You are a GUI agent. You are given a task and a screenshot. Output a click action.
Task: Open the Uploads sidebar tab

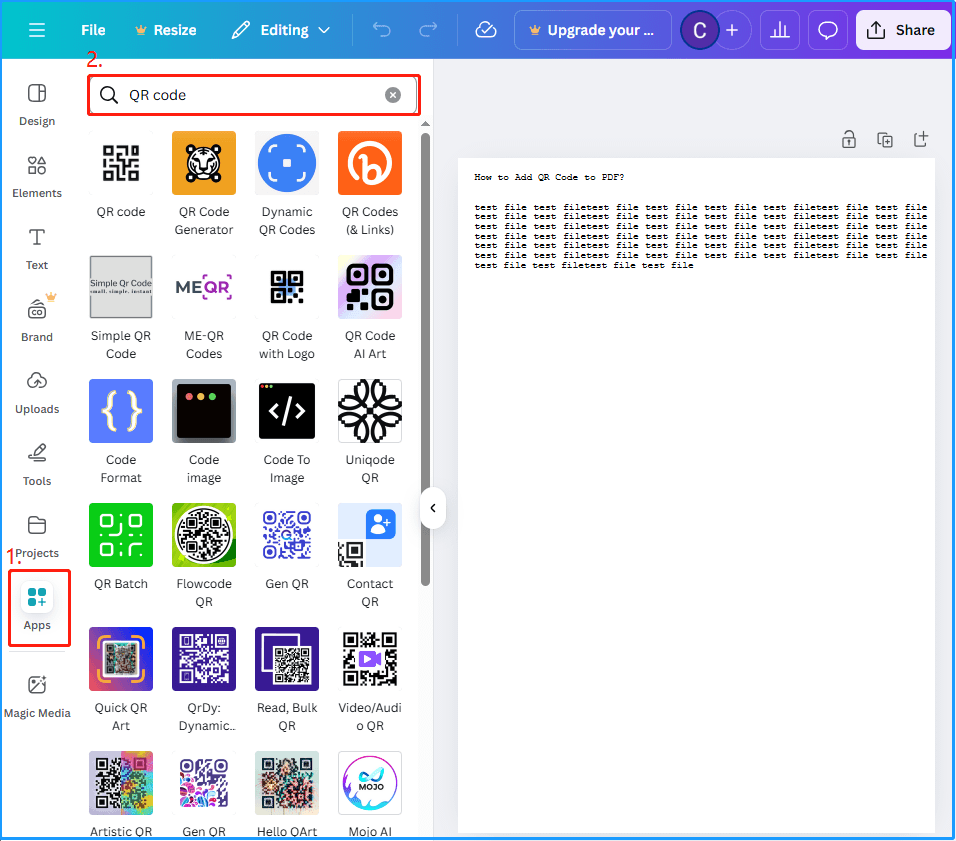point(37,393)
